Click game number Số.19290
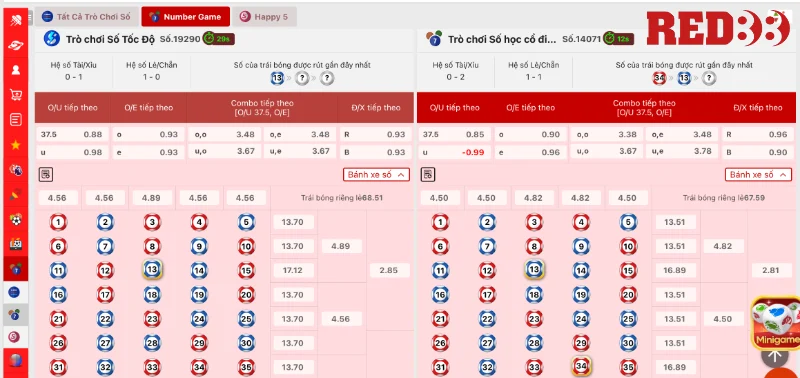 (x=180, y=39)
